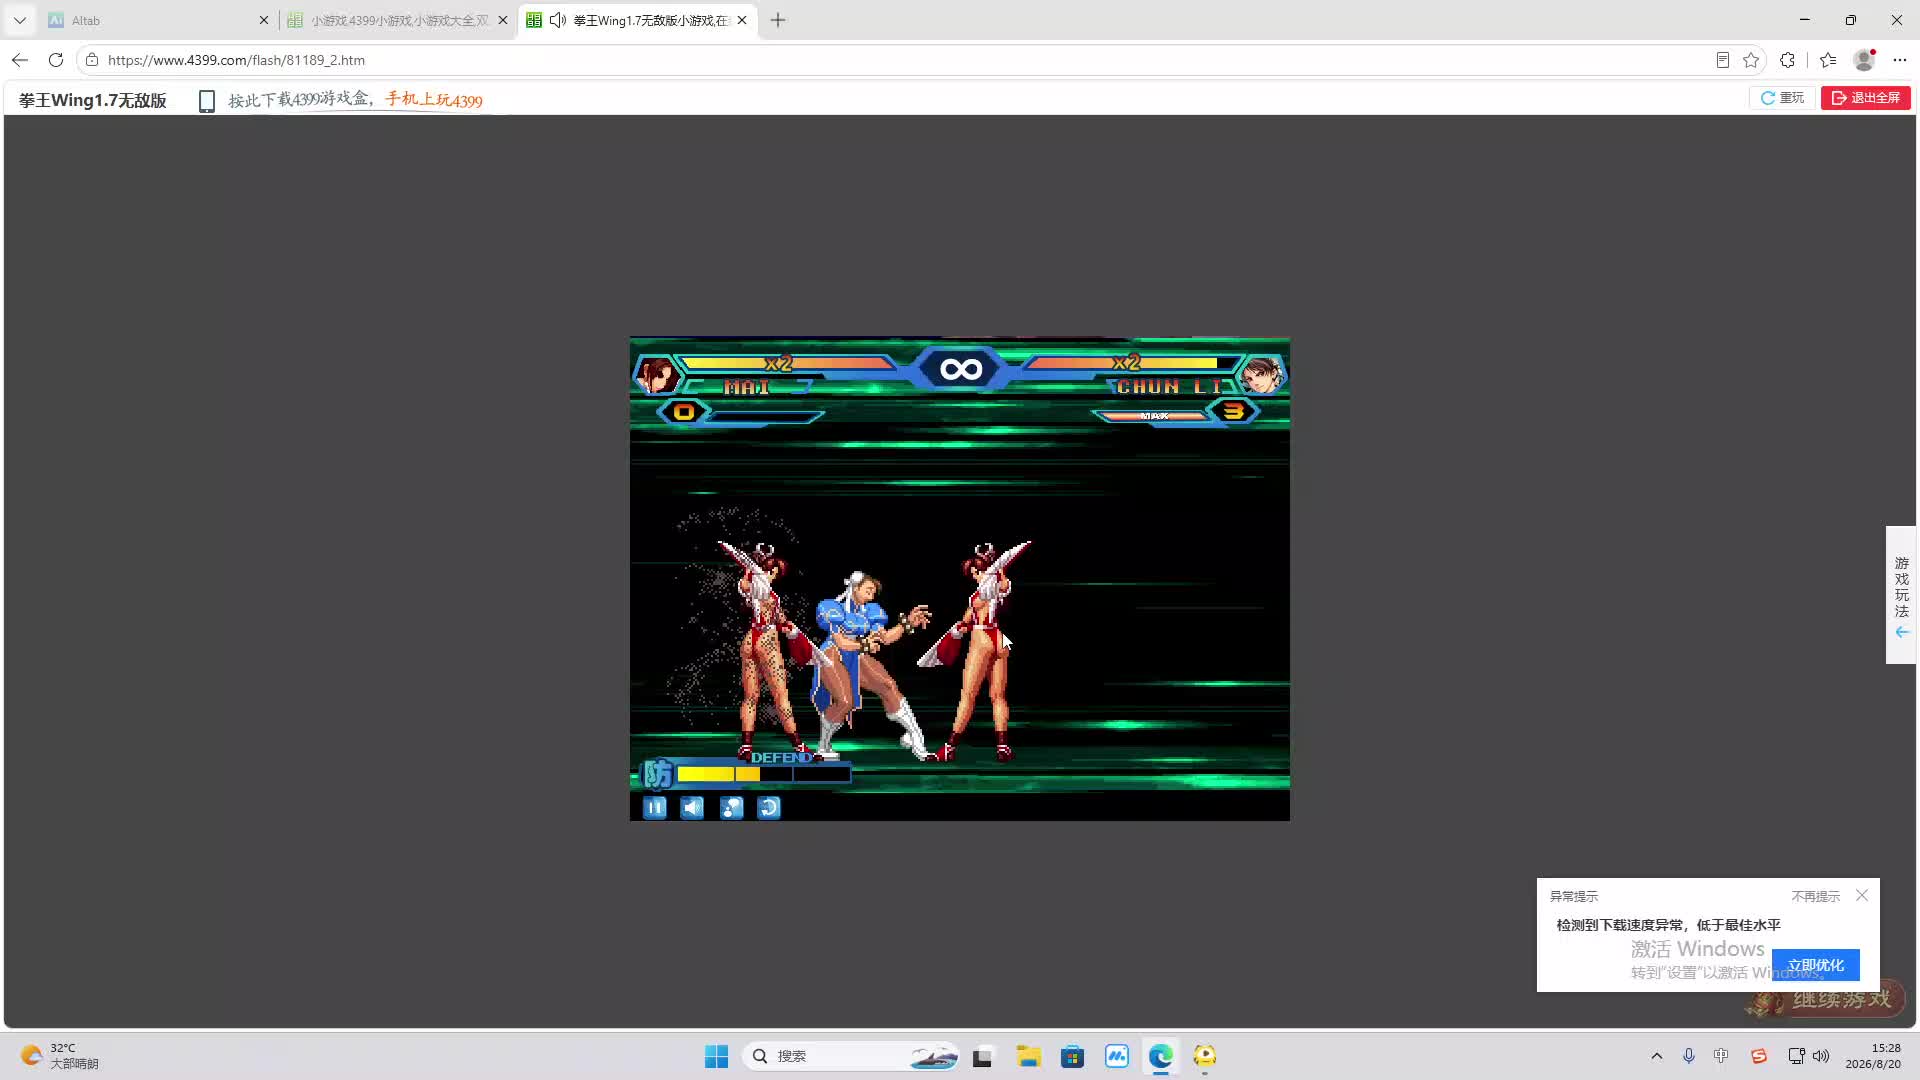Open the reader view icon
The width and height of the screenshot is (1920, 1080).
click(1723, 60)
